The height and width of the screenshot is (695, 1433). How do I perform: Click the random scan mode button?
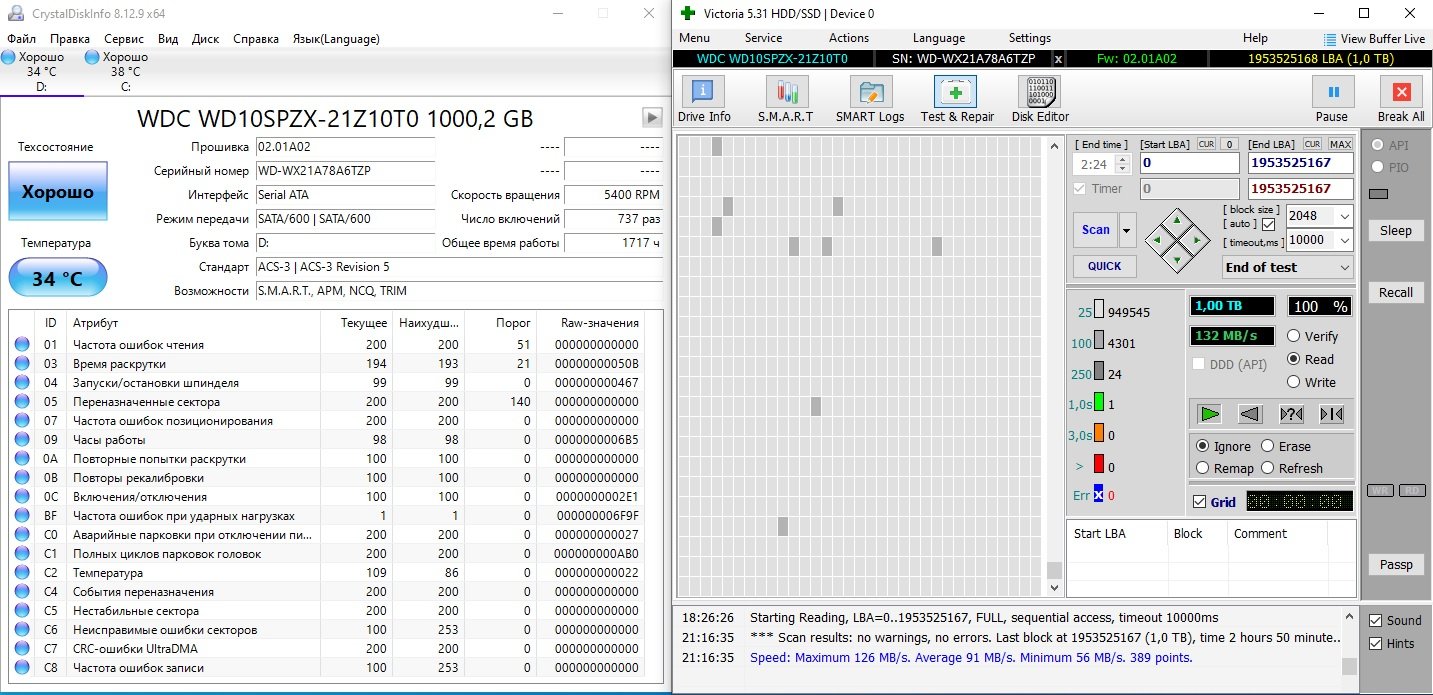pyautogui.click(x=1291, y=413)
